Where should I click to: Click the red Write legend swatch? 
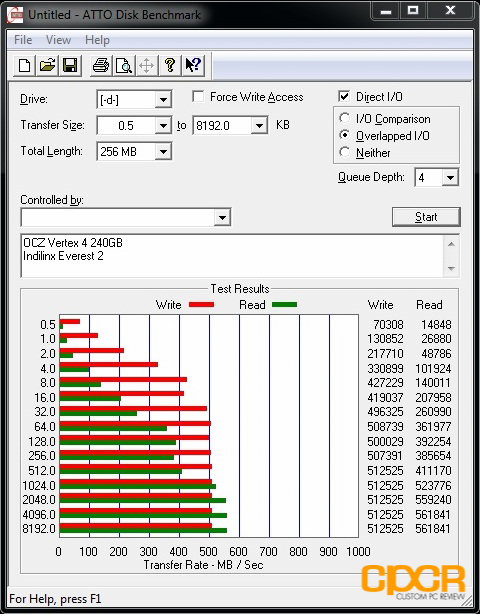(201, 304)
